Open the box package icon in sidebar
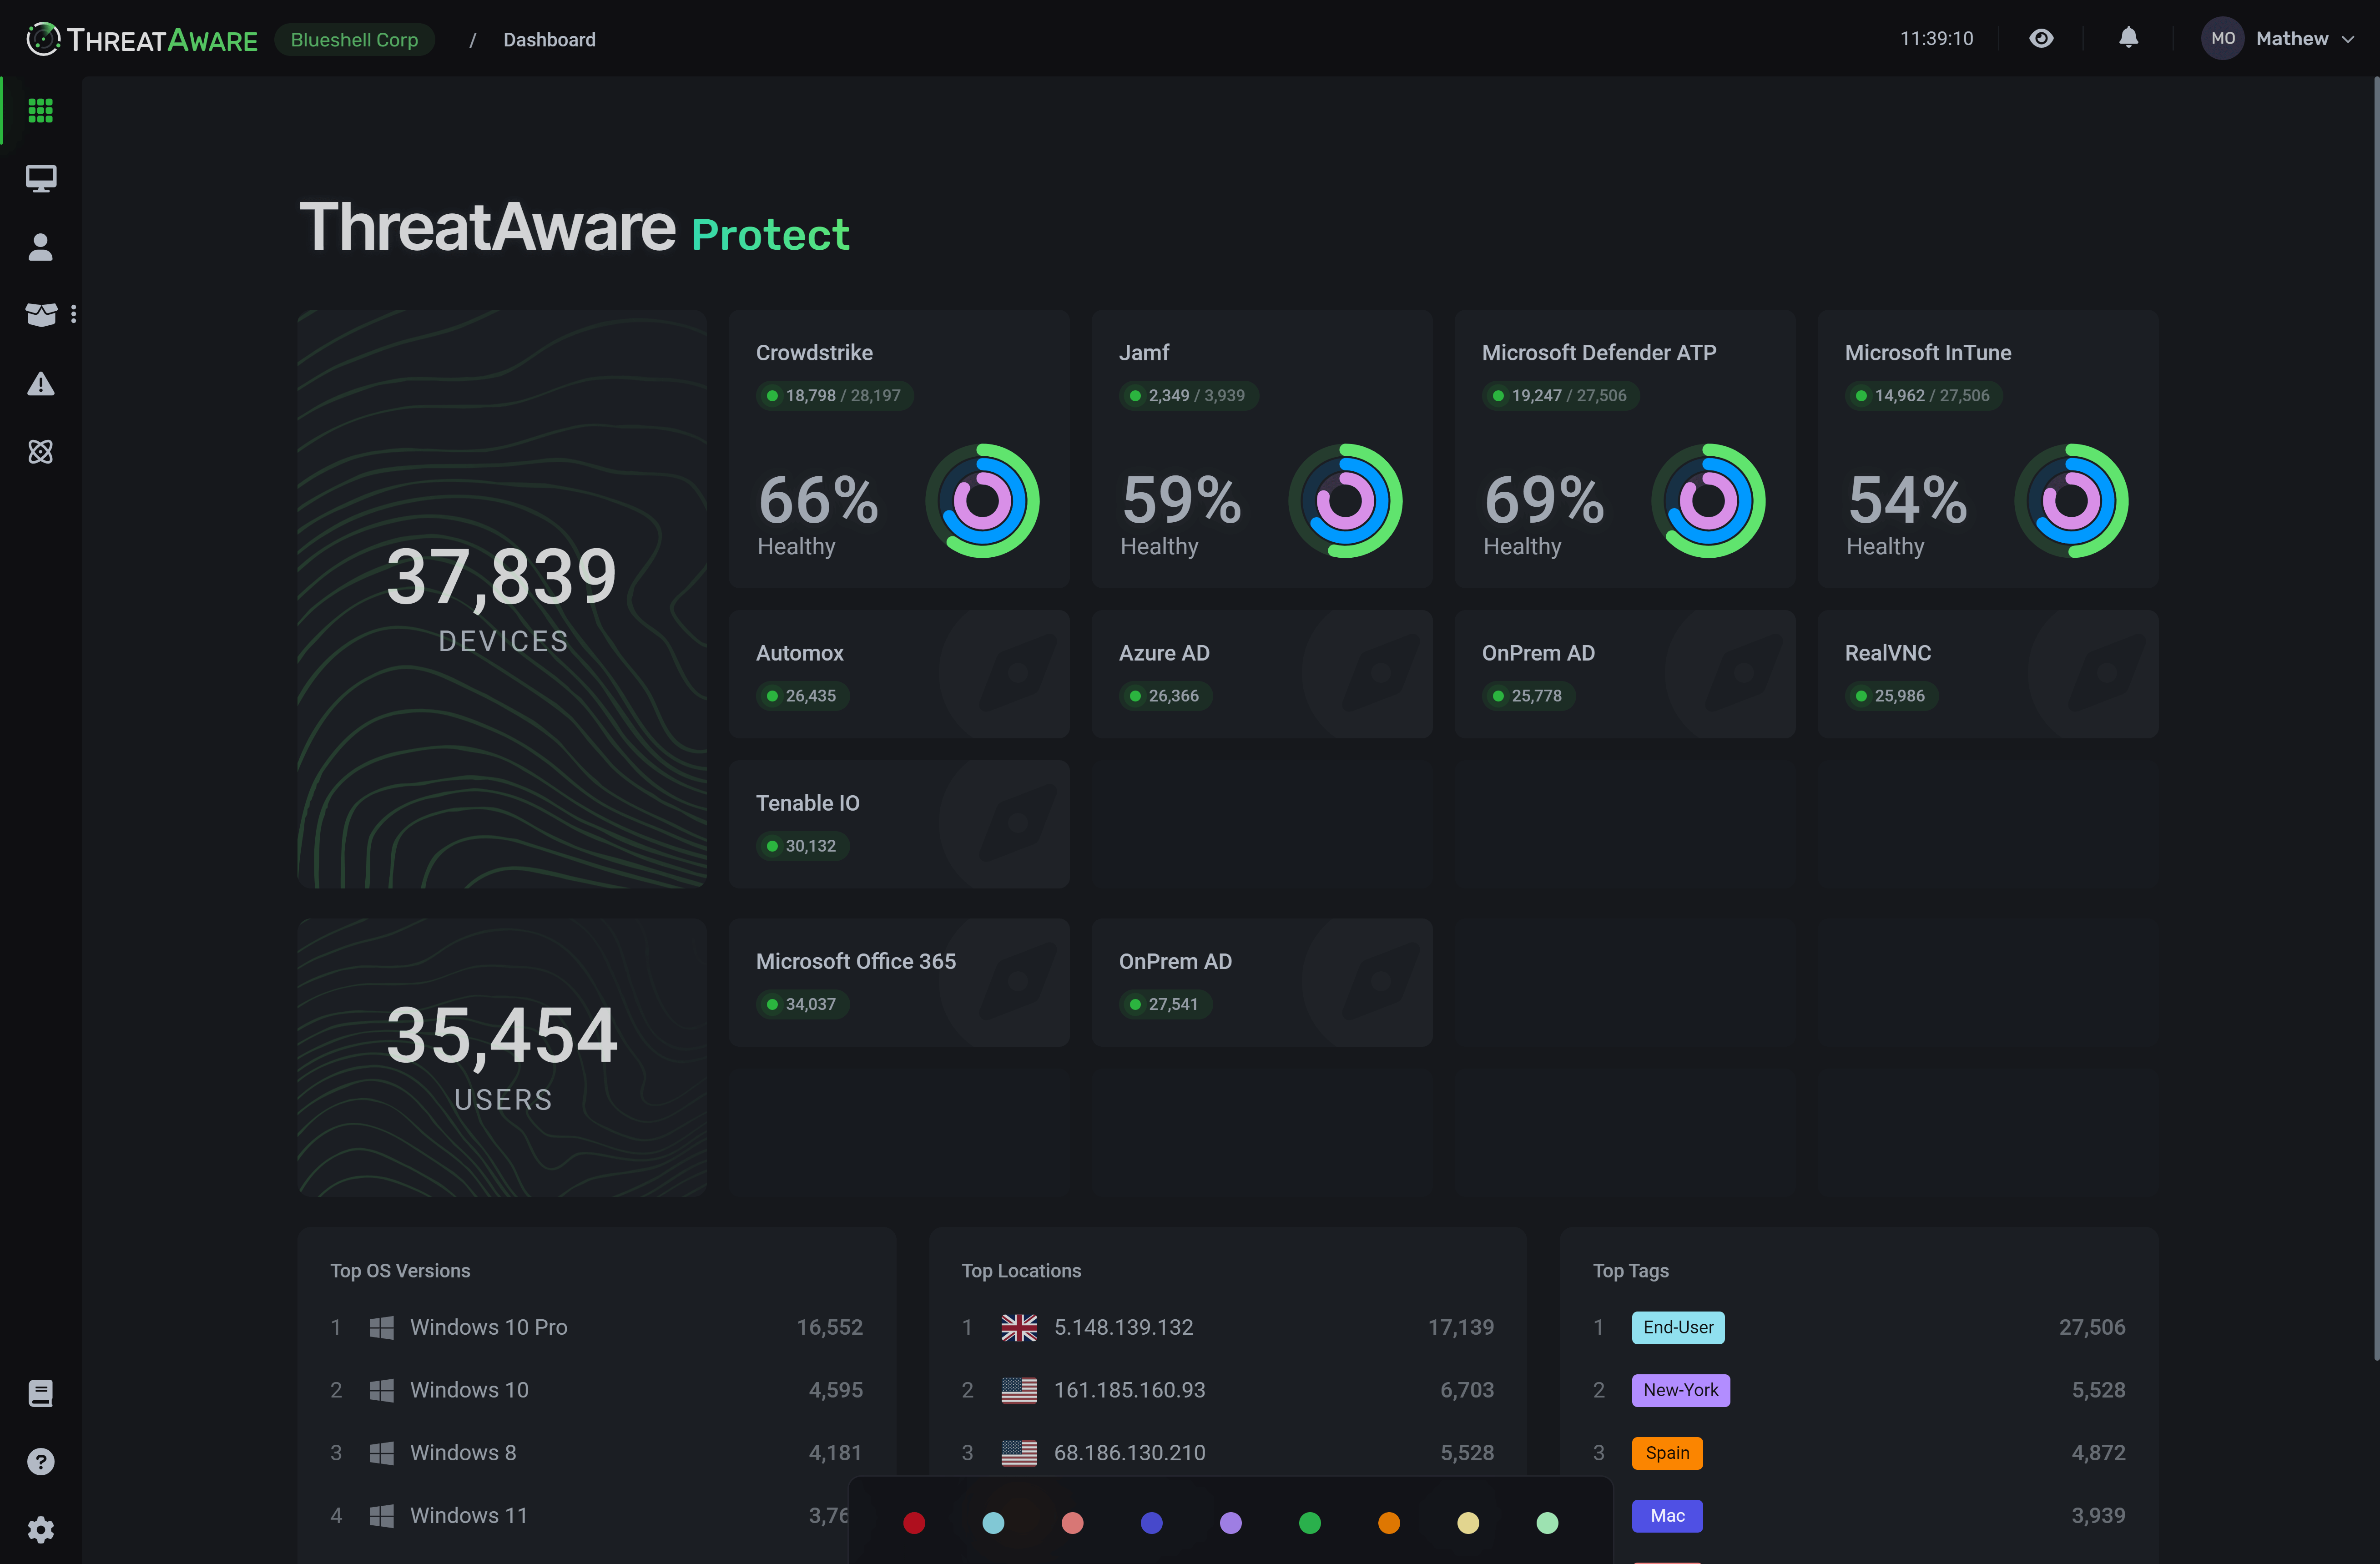 coord(41,315)
